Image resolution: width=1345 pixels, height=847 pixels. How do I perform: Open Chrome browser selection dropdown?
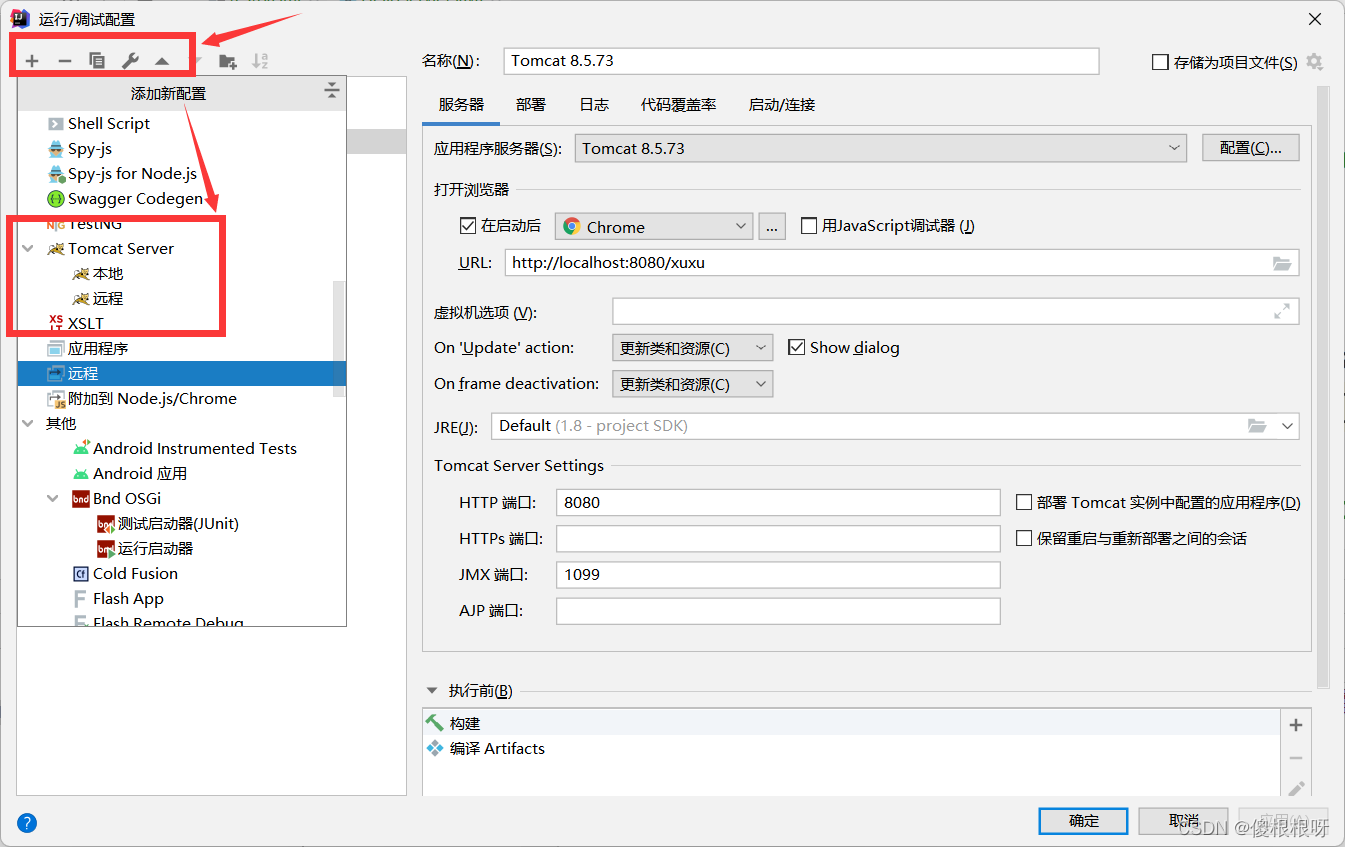[x=654, y=227]
